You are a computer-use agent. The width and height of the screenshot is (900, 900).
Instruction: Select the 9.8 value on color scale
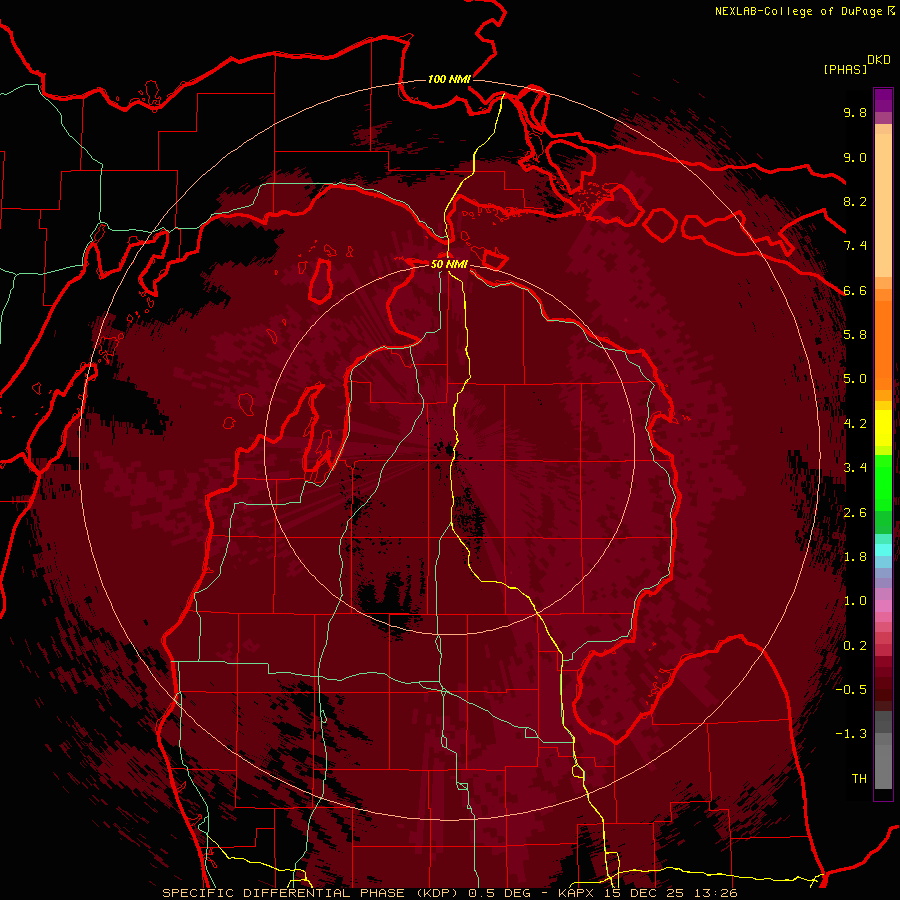click(x=855, y=112)
